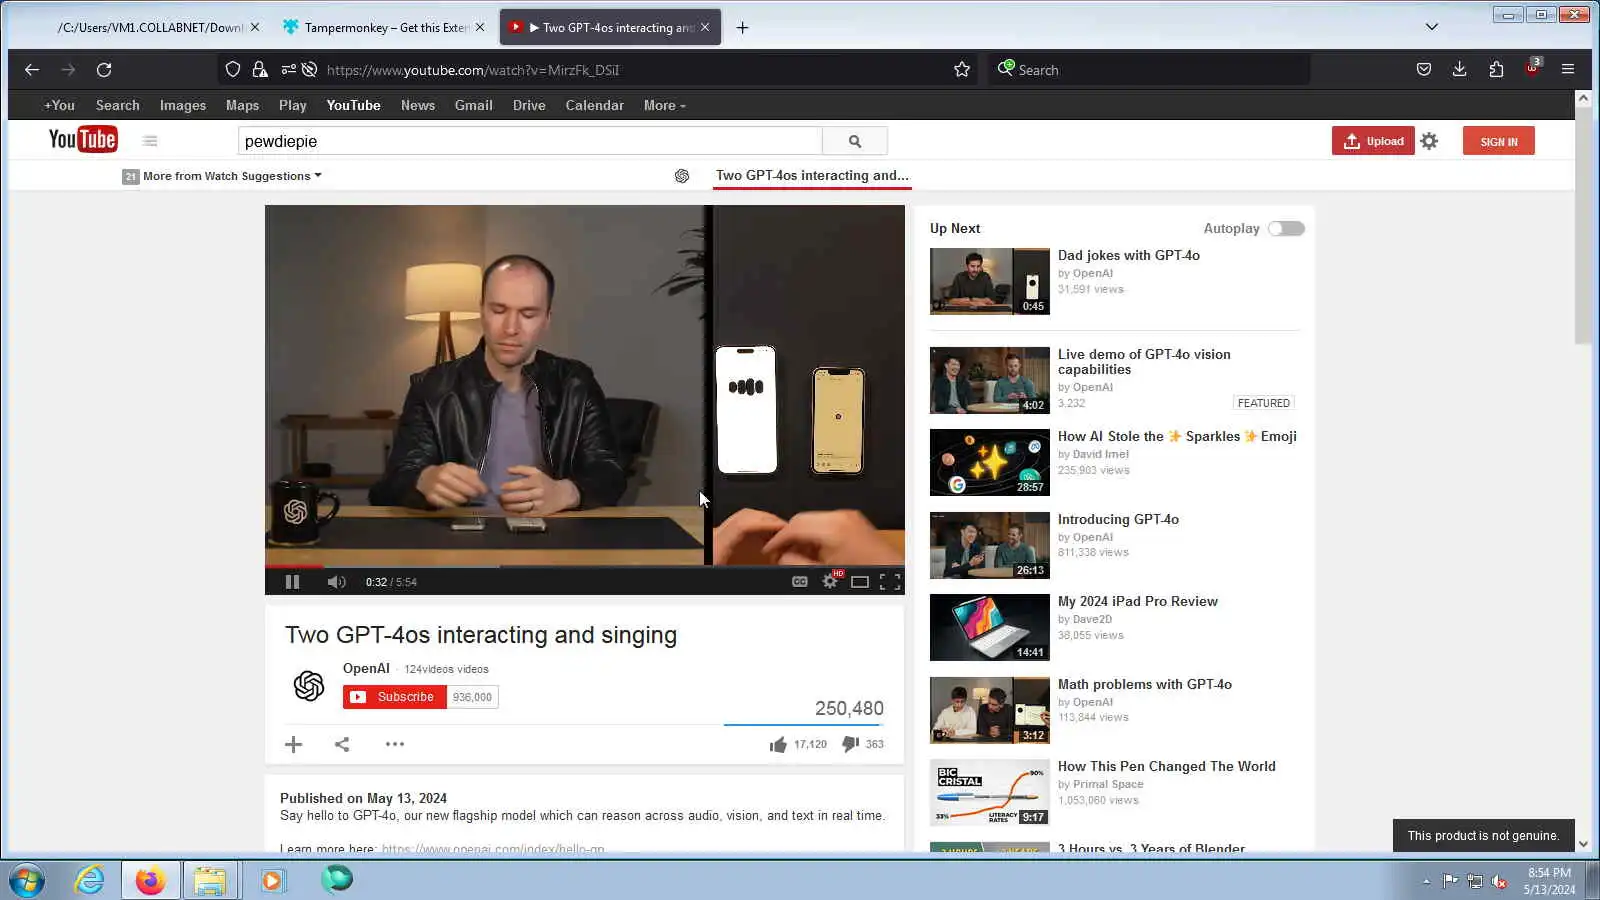The height and width of the screenshot is (900, 1600).
Task: Expand More from Watch Suggestions dropdown
Action: click(222, 176)
